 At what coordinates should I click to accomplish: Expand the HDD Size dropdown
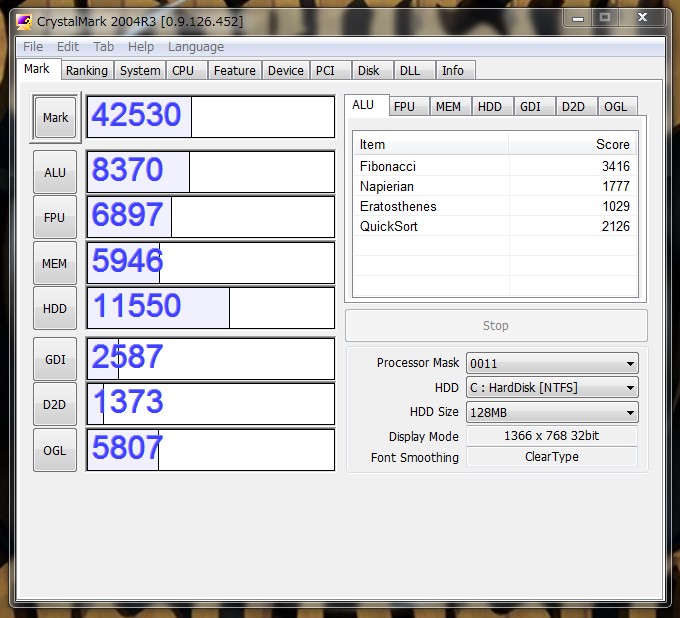click(x=552, y=412)
